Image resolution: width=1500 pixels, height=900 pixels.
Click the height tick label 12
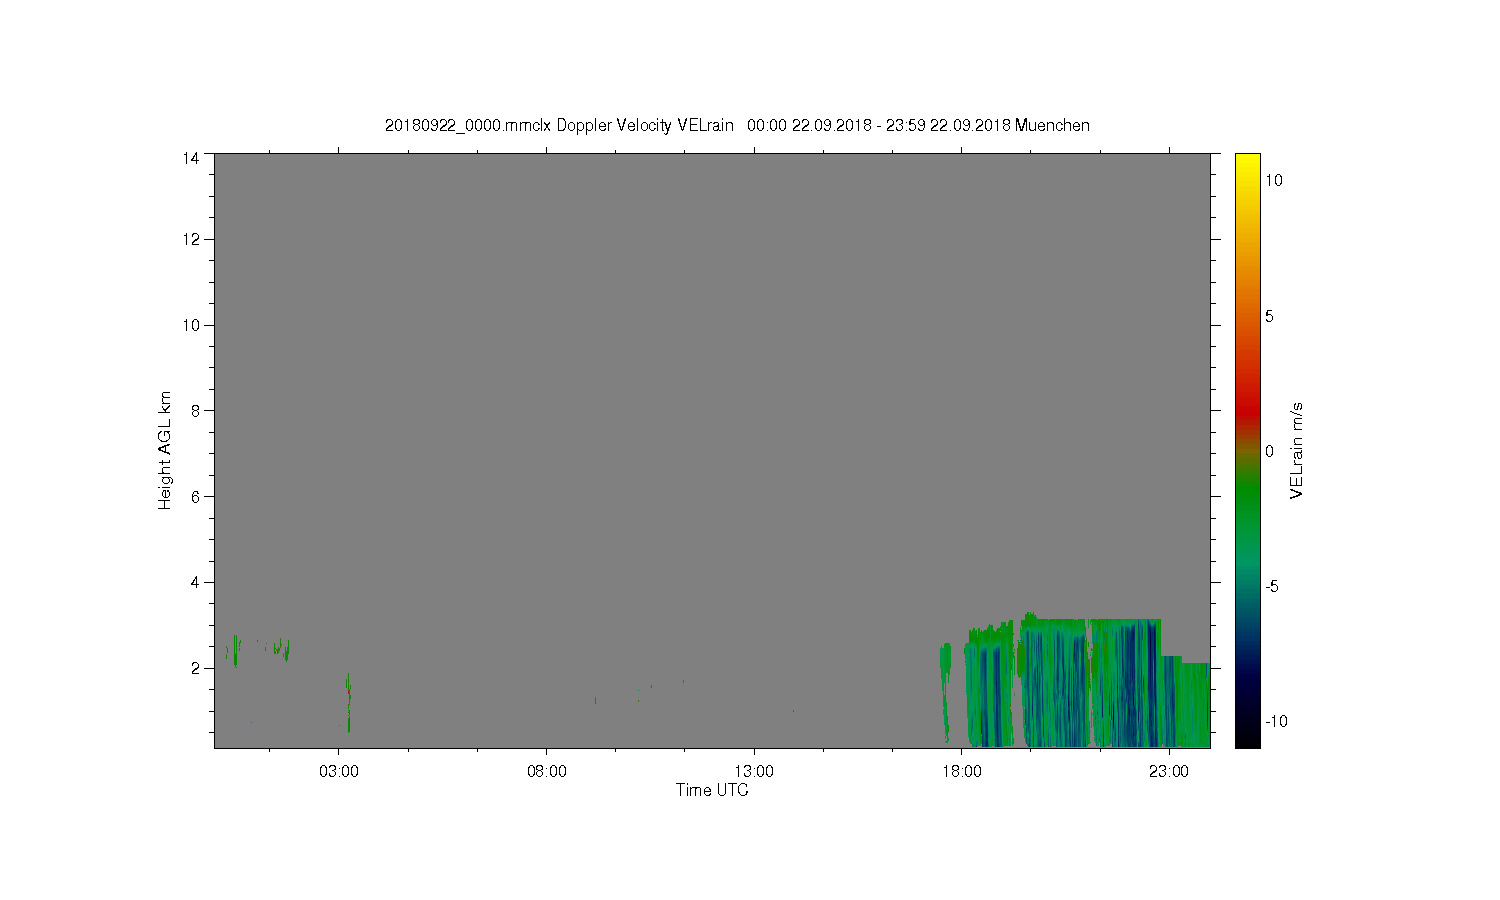click(x=191, y=239)
